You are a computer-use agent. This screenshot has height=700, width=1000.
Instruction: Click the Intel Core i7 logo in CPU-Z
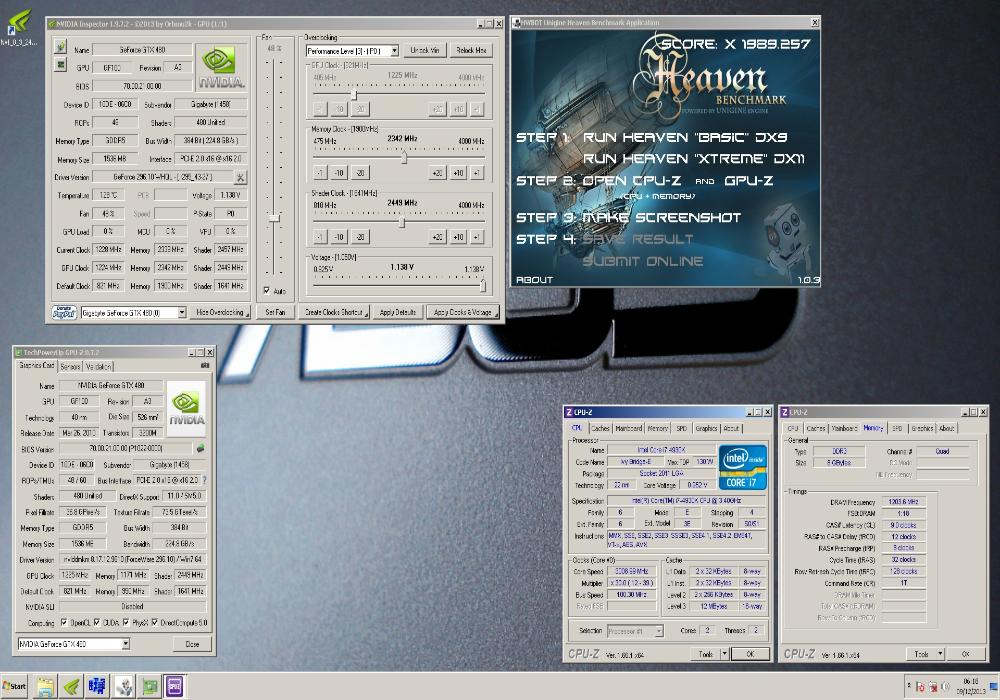pos(742,467)
